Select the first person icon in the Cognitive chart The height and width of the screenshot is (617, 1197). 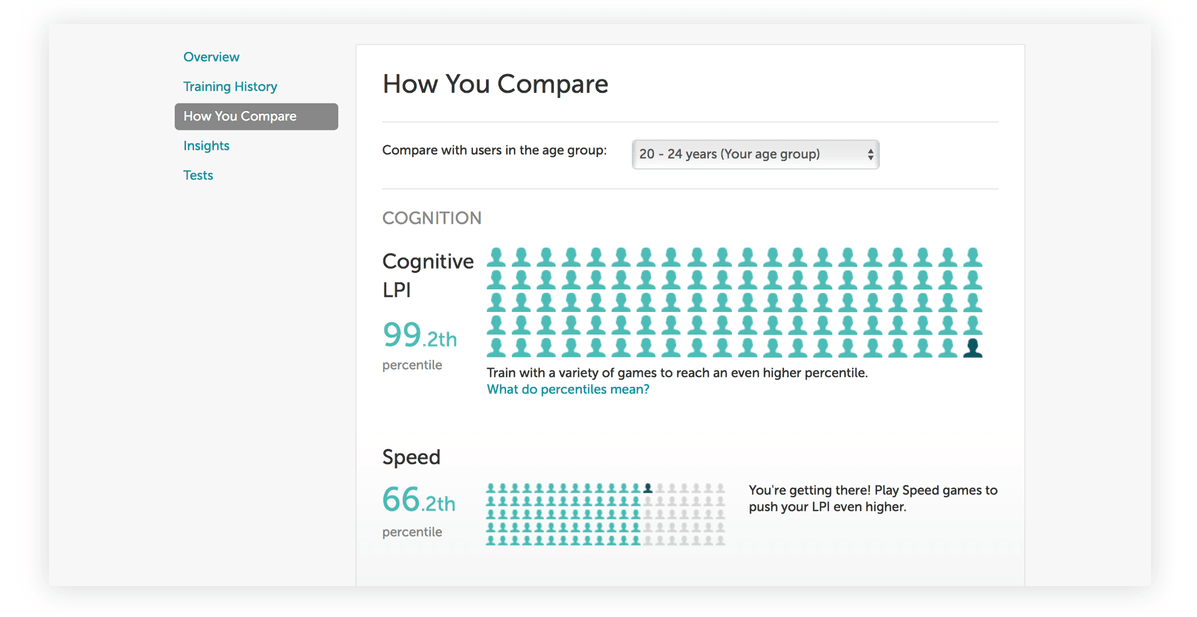point(496,257)
